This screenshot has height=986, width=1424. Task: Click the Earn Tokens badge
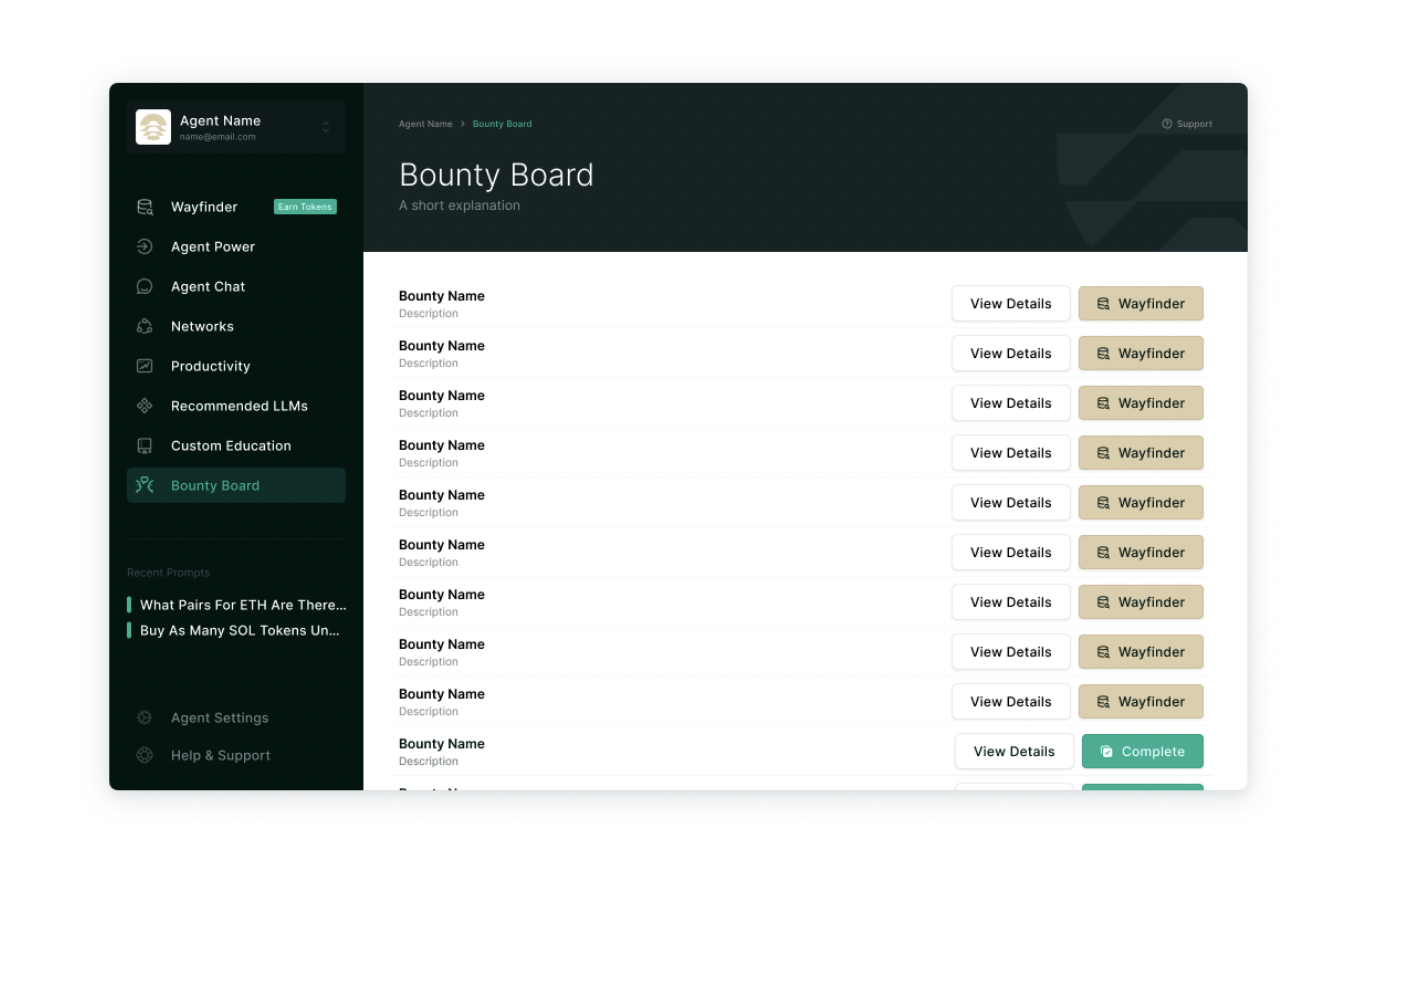pyautogui.click(x=305, y=207)
